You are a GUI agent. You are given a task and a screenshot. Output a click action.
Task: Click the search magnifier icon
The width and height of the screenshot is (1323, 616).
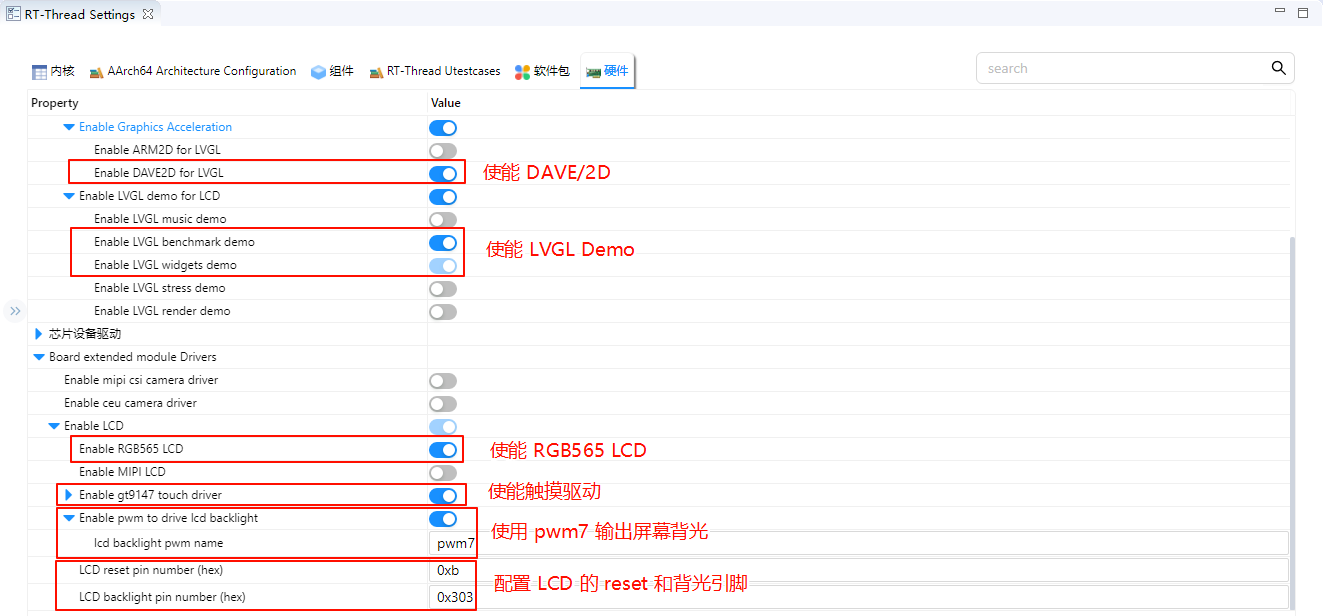[1278, 68]
